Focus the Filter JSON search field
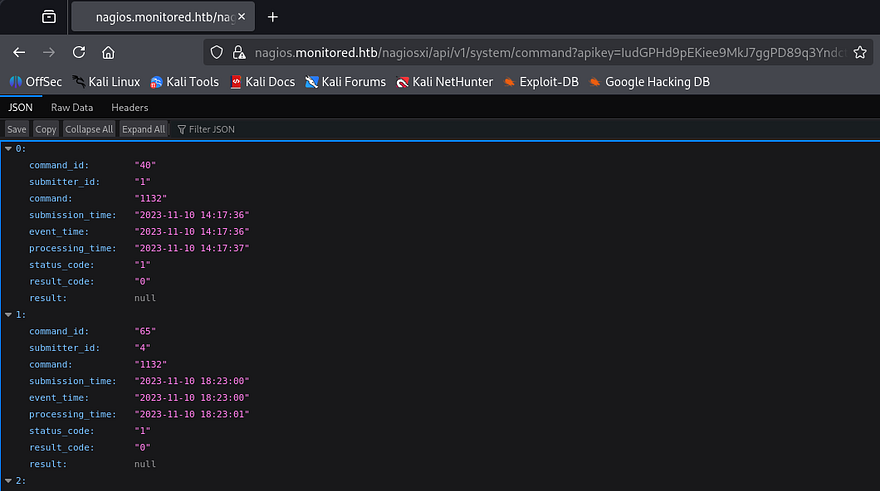Viewport: 880px width, 491px height. 212,129
